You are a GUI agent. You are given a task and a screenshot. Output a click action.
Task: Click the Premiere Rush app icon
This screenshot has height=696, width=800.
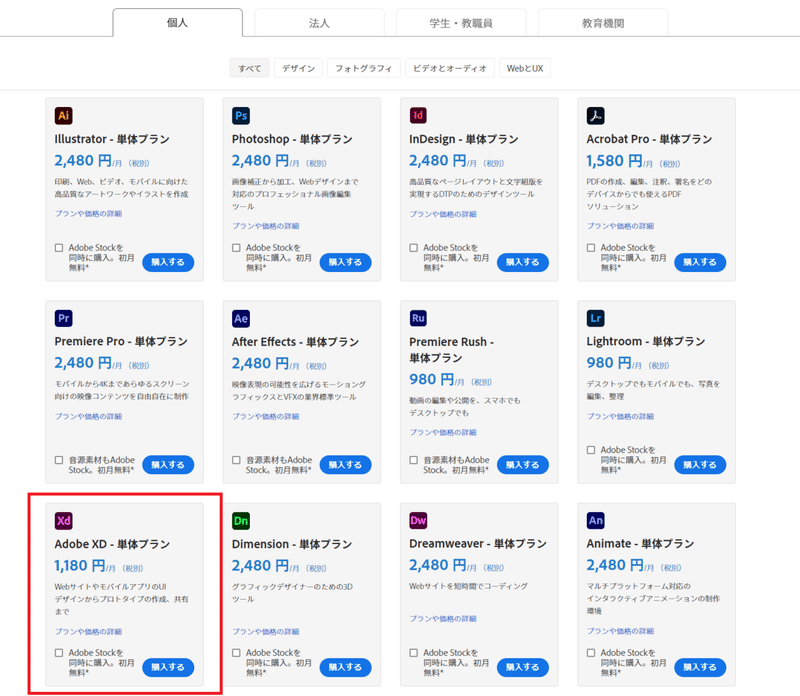click(x=416, y=317)
